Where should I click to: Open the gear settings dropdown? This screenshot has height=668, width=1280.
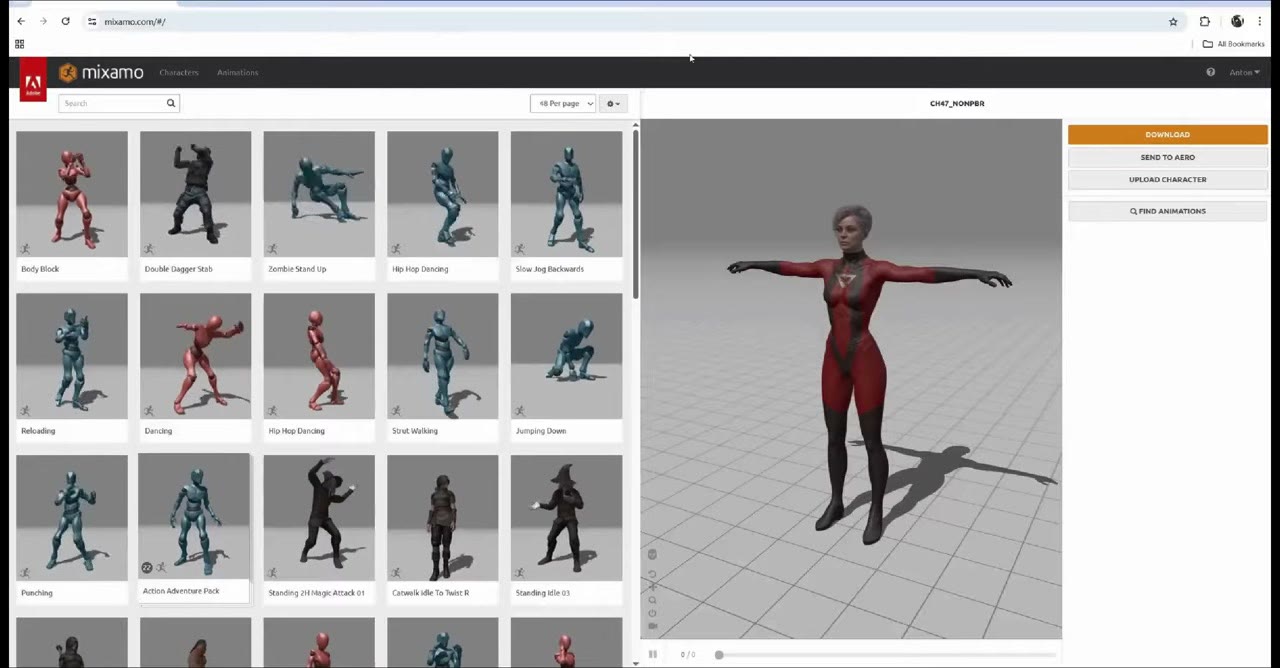point(613,103)
